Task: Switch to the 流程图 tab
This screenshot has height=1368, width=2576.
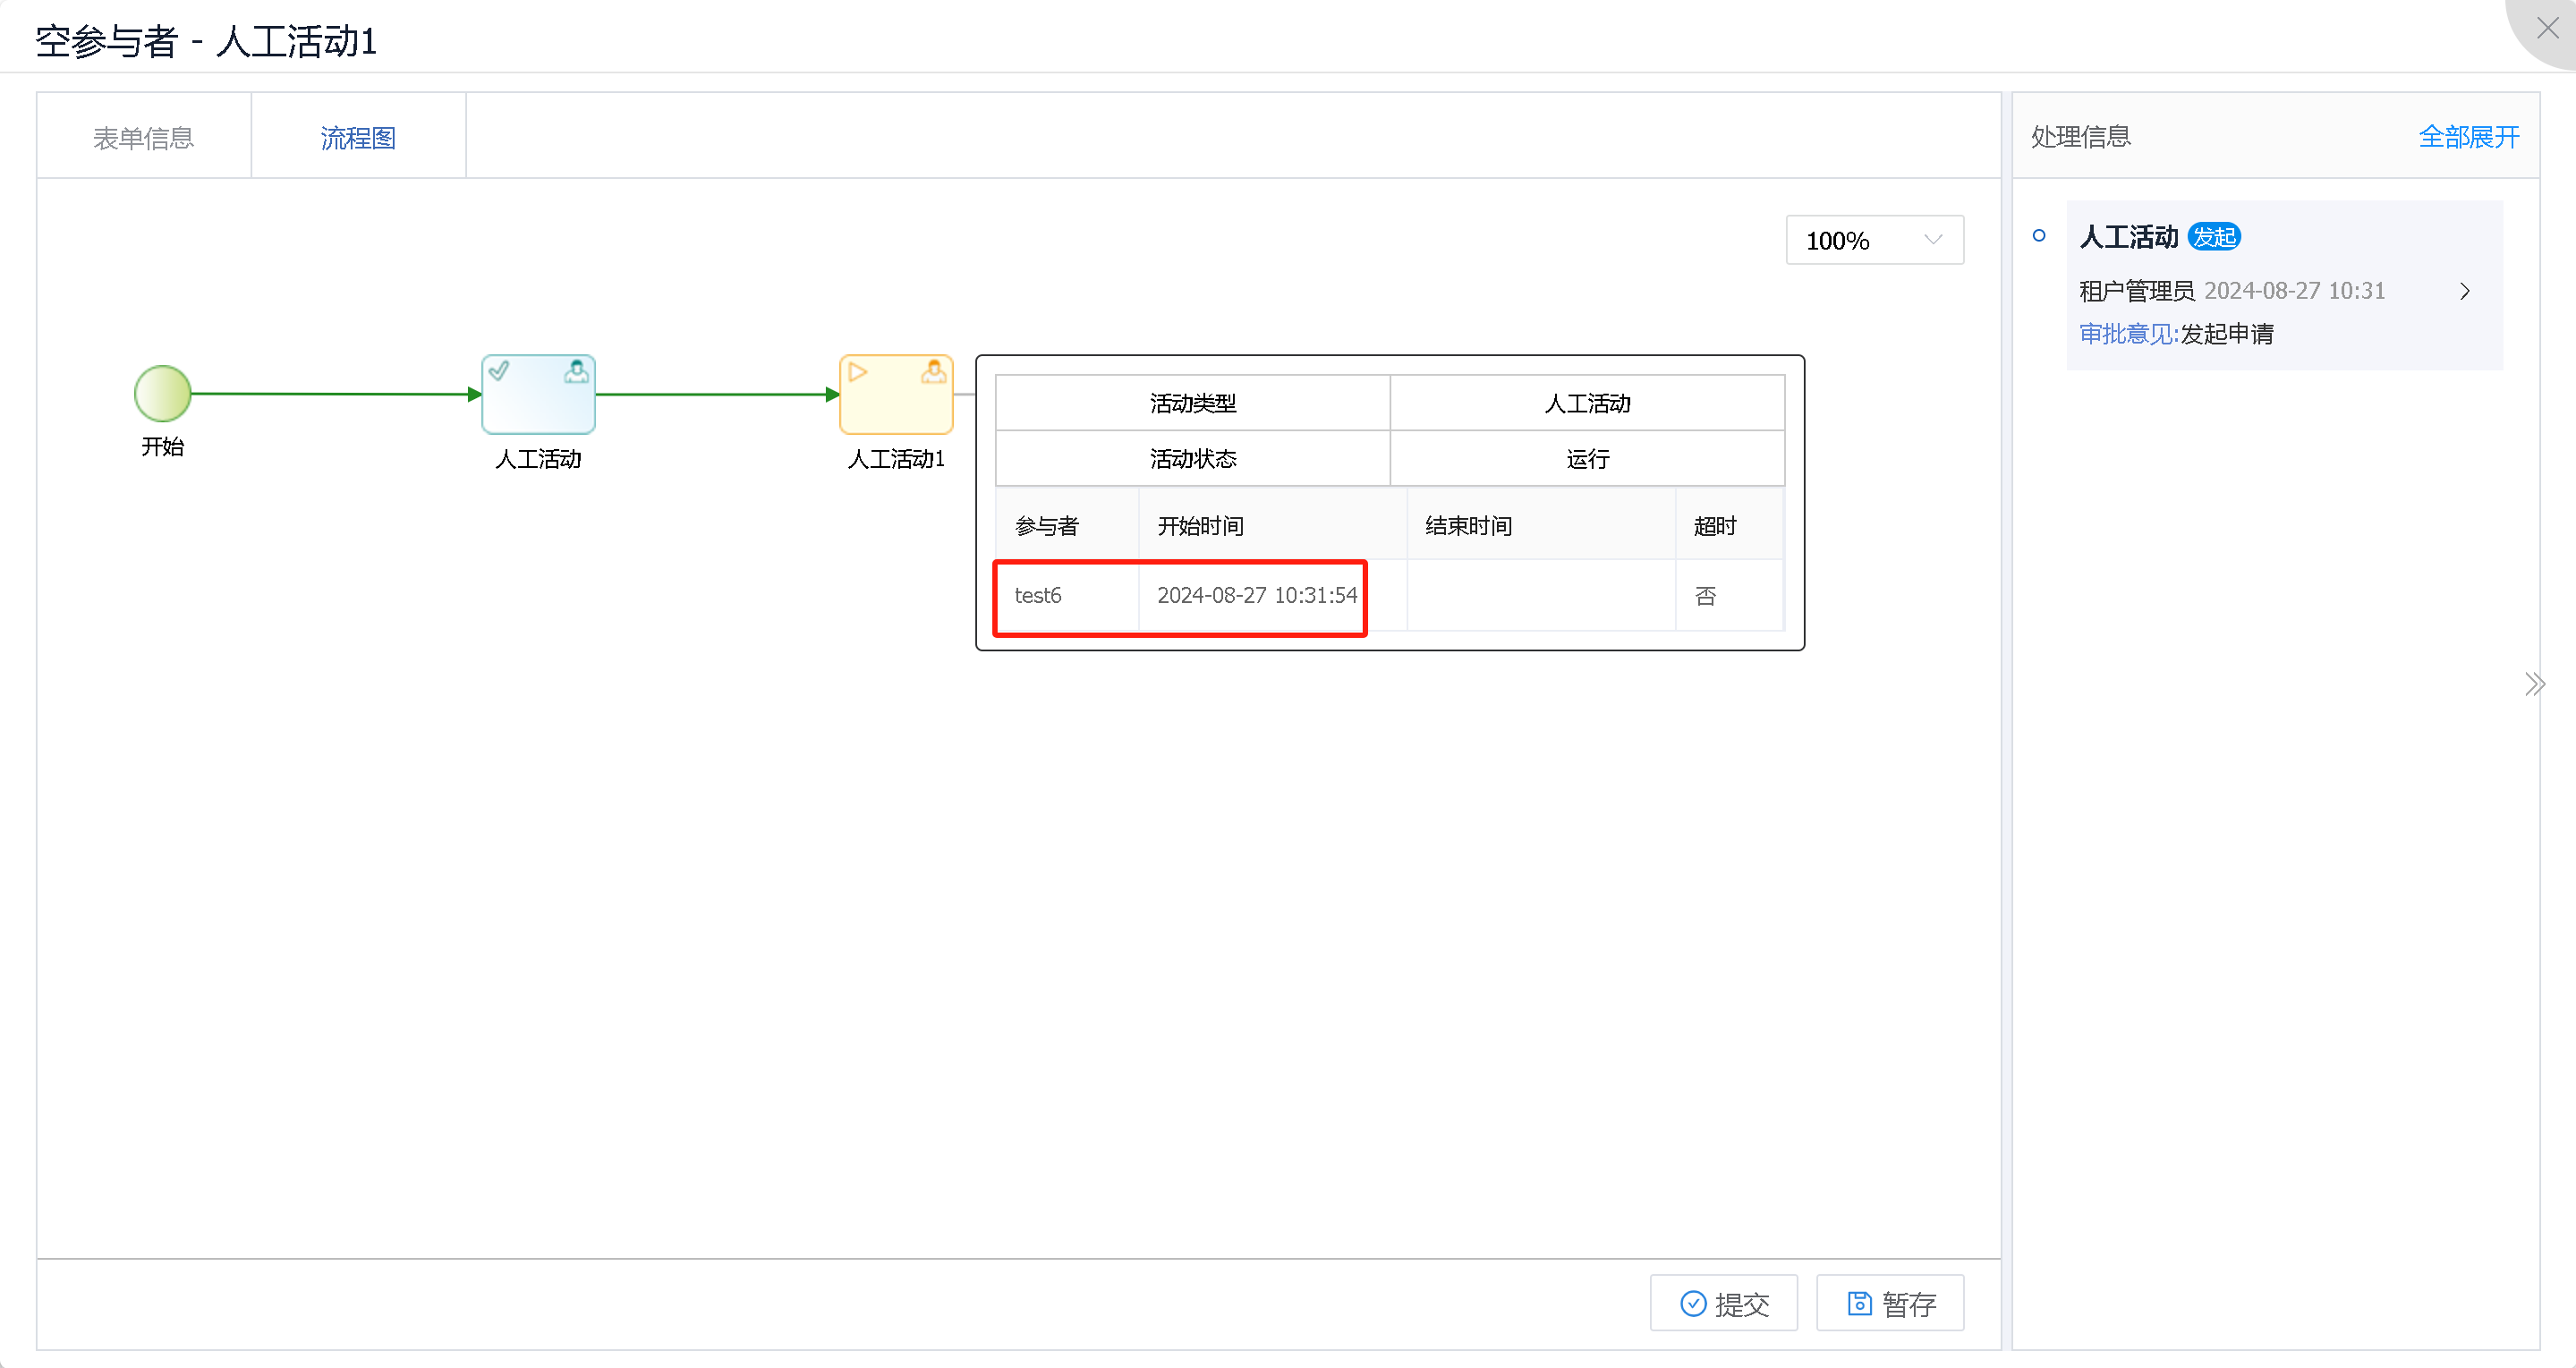Action: pos(357,137)
